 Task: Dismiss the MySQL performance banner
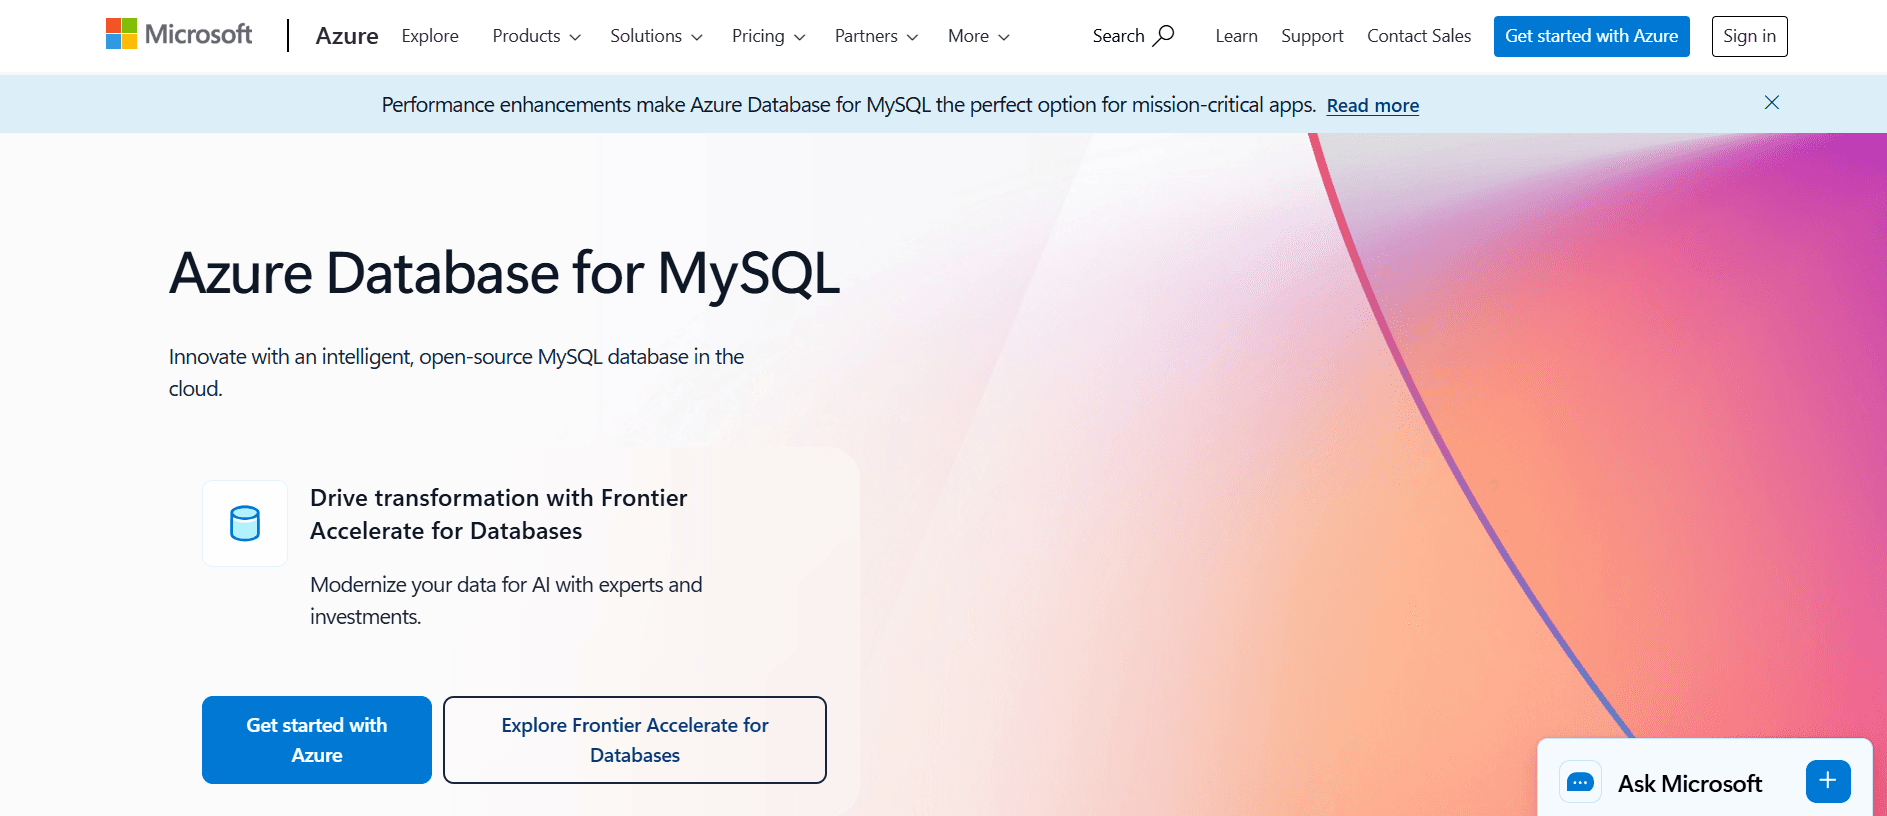(x=1772, y=103)
